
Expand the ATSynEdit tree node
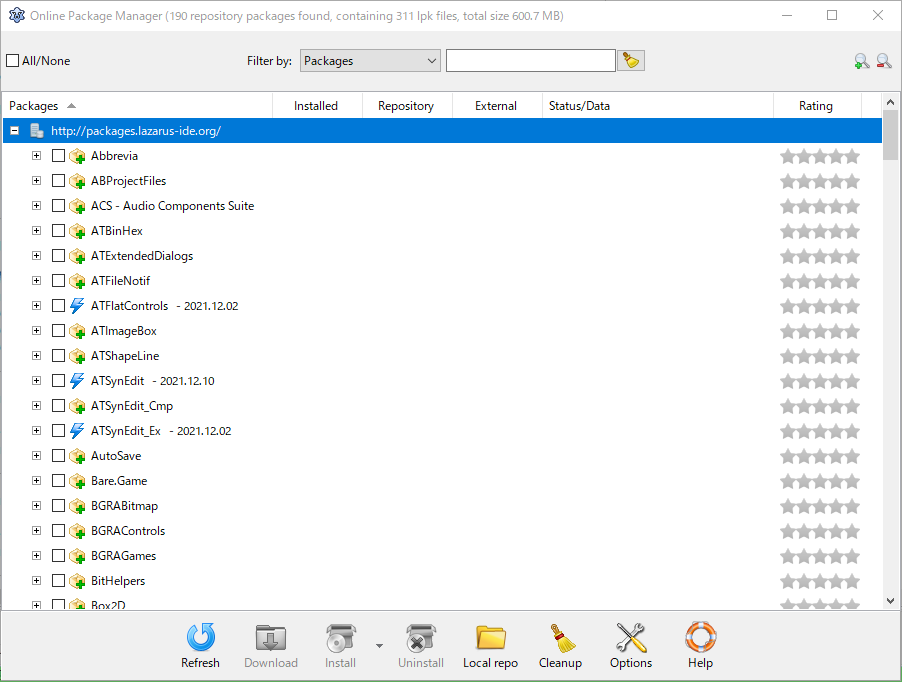click(x=36, y=381)
